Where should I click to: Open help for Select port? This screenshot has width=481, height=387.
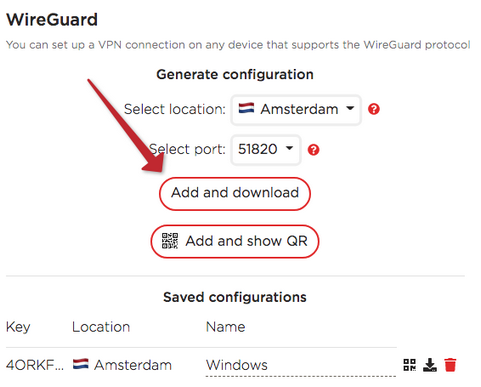click(313, 150)
